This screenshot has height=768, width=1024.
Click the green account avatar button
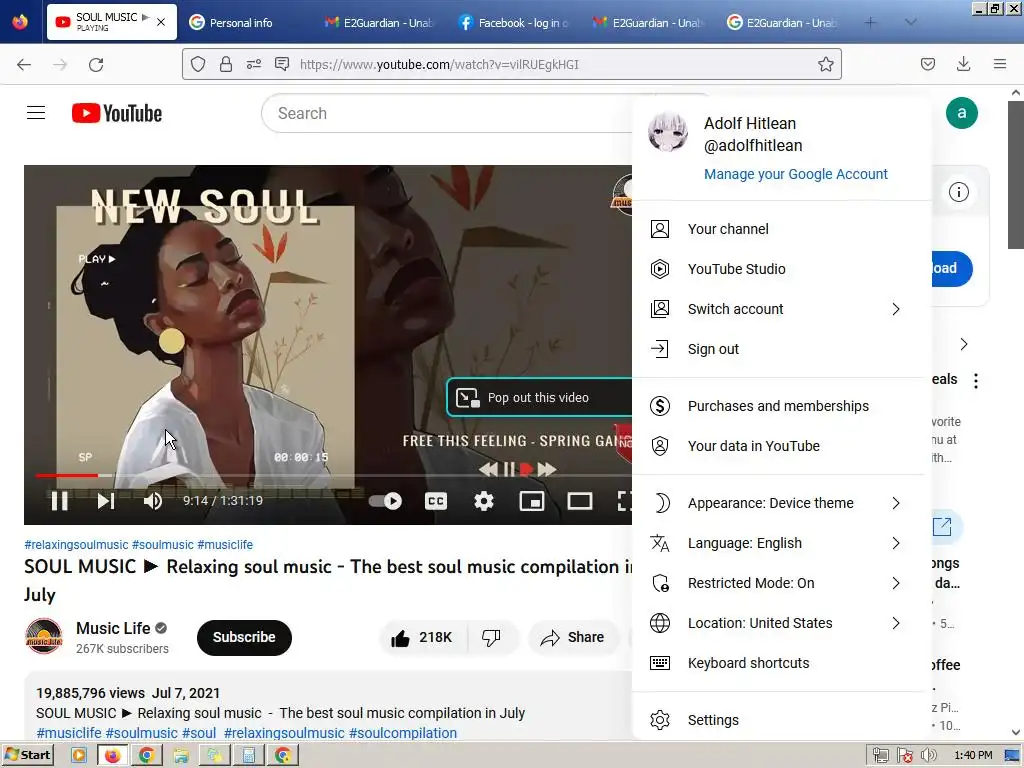pyautogui.click(x=961, y=113)
